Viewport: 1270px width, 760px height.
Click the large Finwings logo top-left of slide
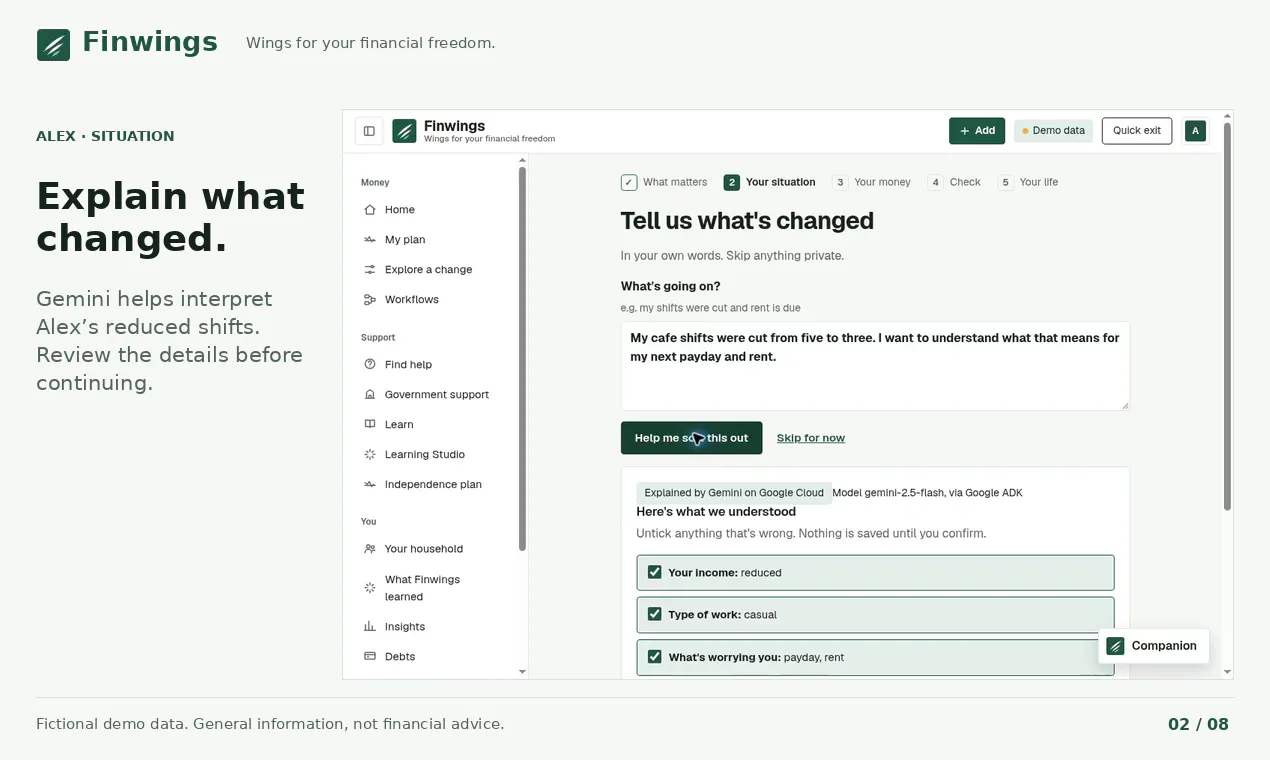tap(53, 44)
